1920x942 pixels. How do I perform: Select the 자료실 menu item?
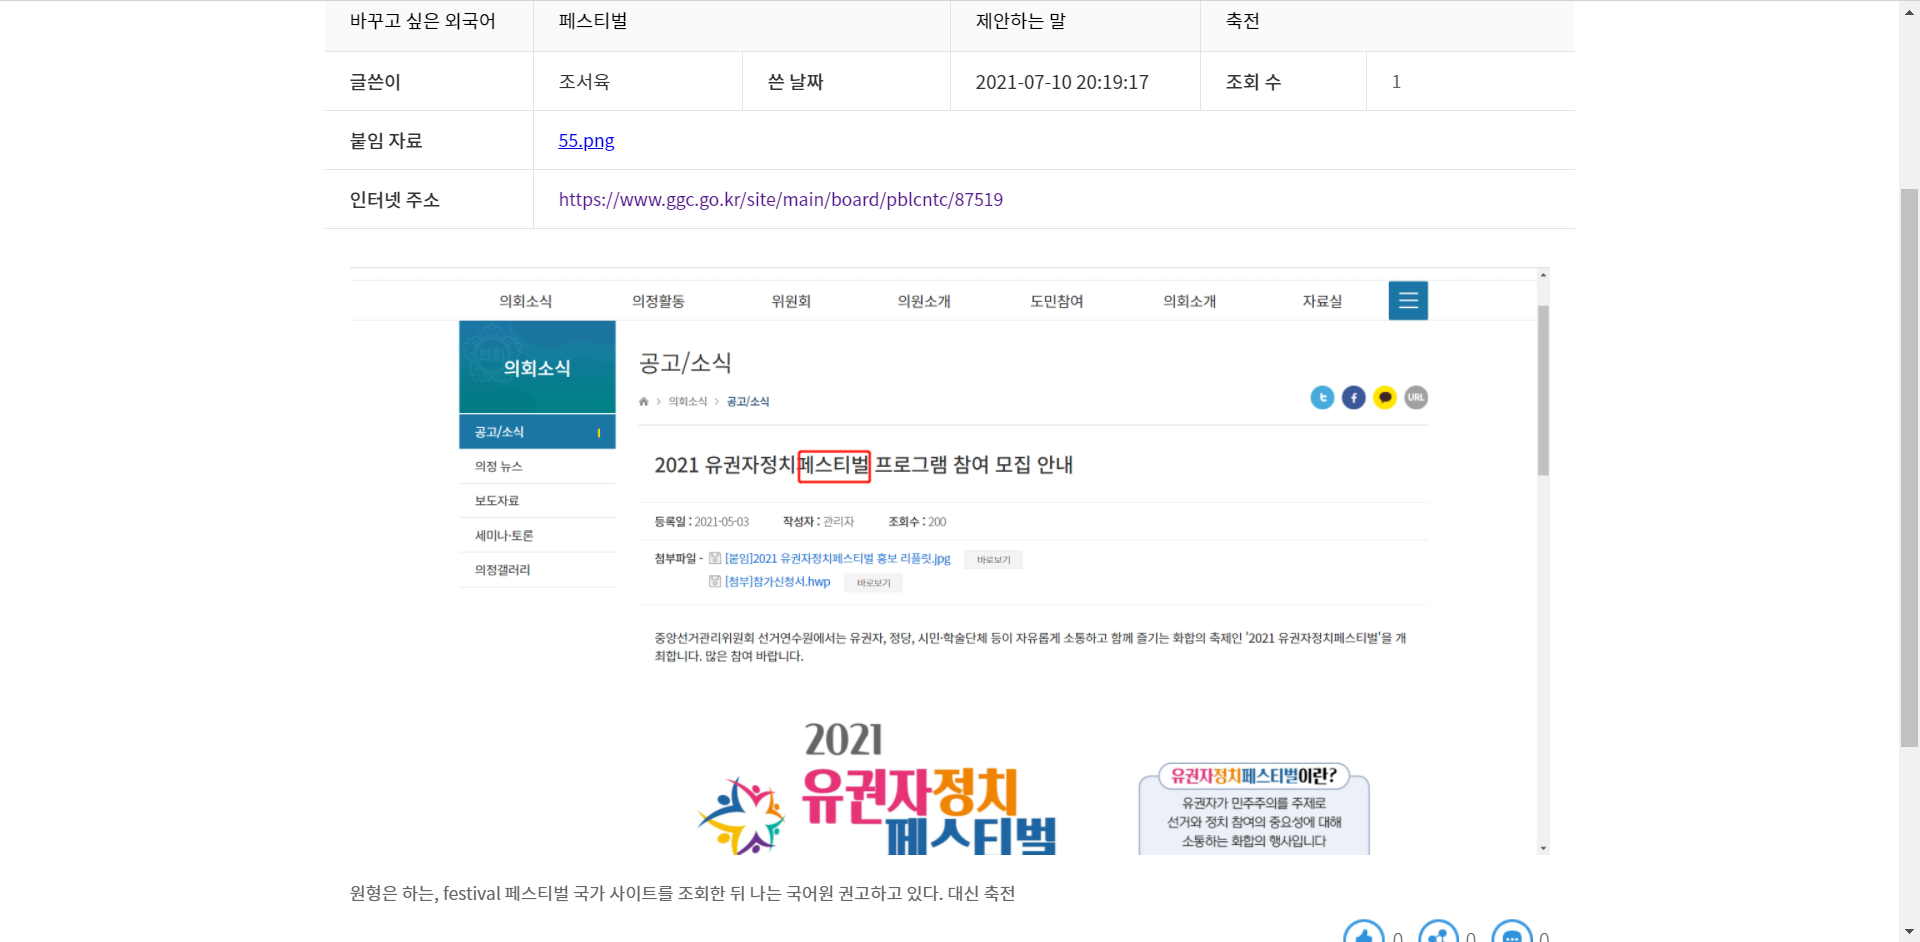1322,301
